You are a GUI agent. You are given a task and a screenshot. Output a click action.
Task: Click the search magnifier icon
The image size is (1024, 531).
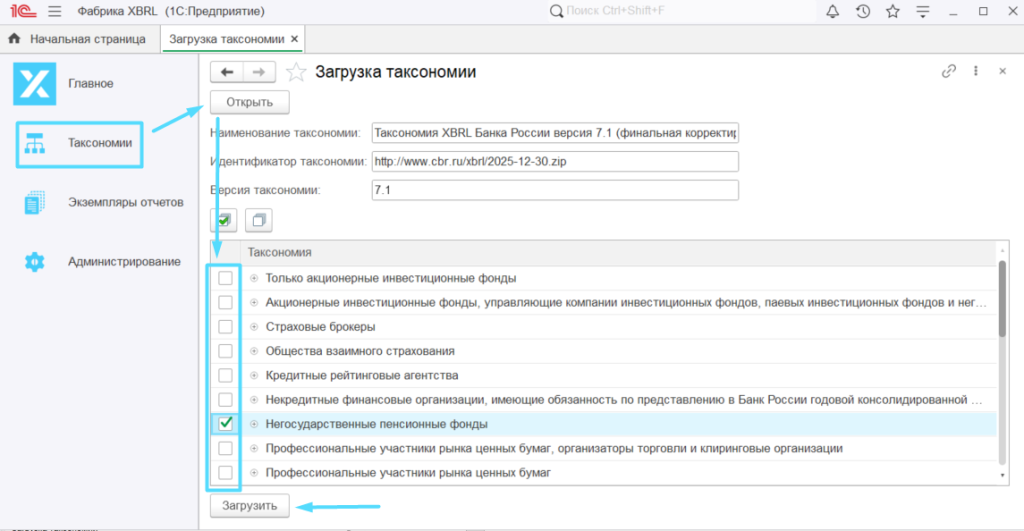(x=556, y=11)
